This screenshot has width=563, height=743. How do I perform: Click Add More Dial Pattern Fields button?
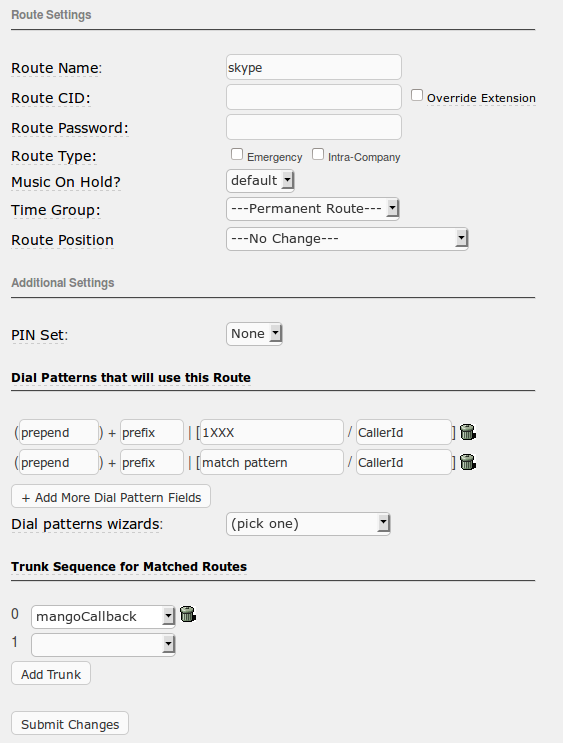(111, 496)
